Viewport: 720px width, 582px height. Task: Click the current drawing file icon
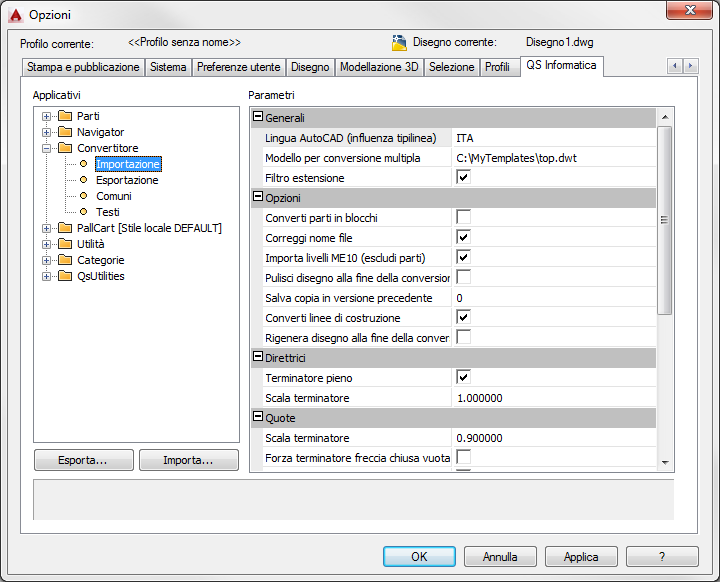[x=399, y=43]
